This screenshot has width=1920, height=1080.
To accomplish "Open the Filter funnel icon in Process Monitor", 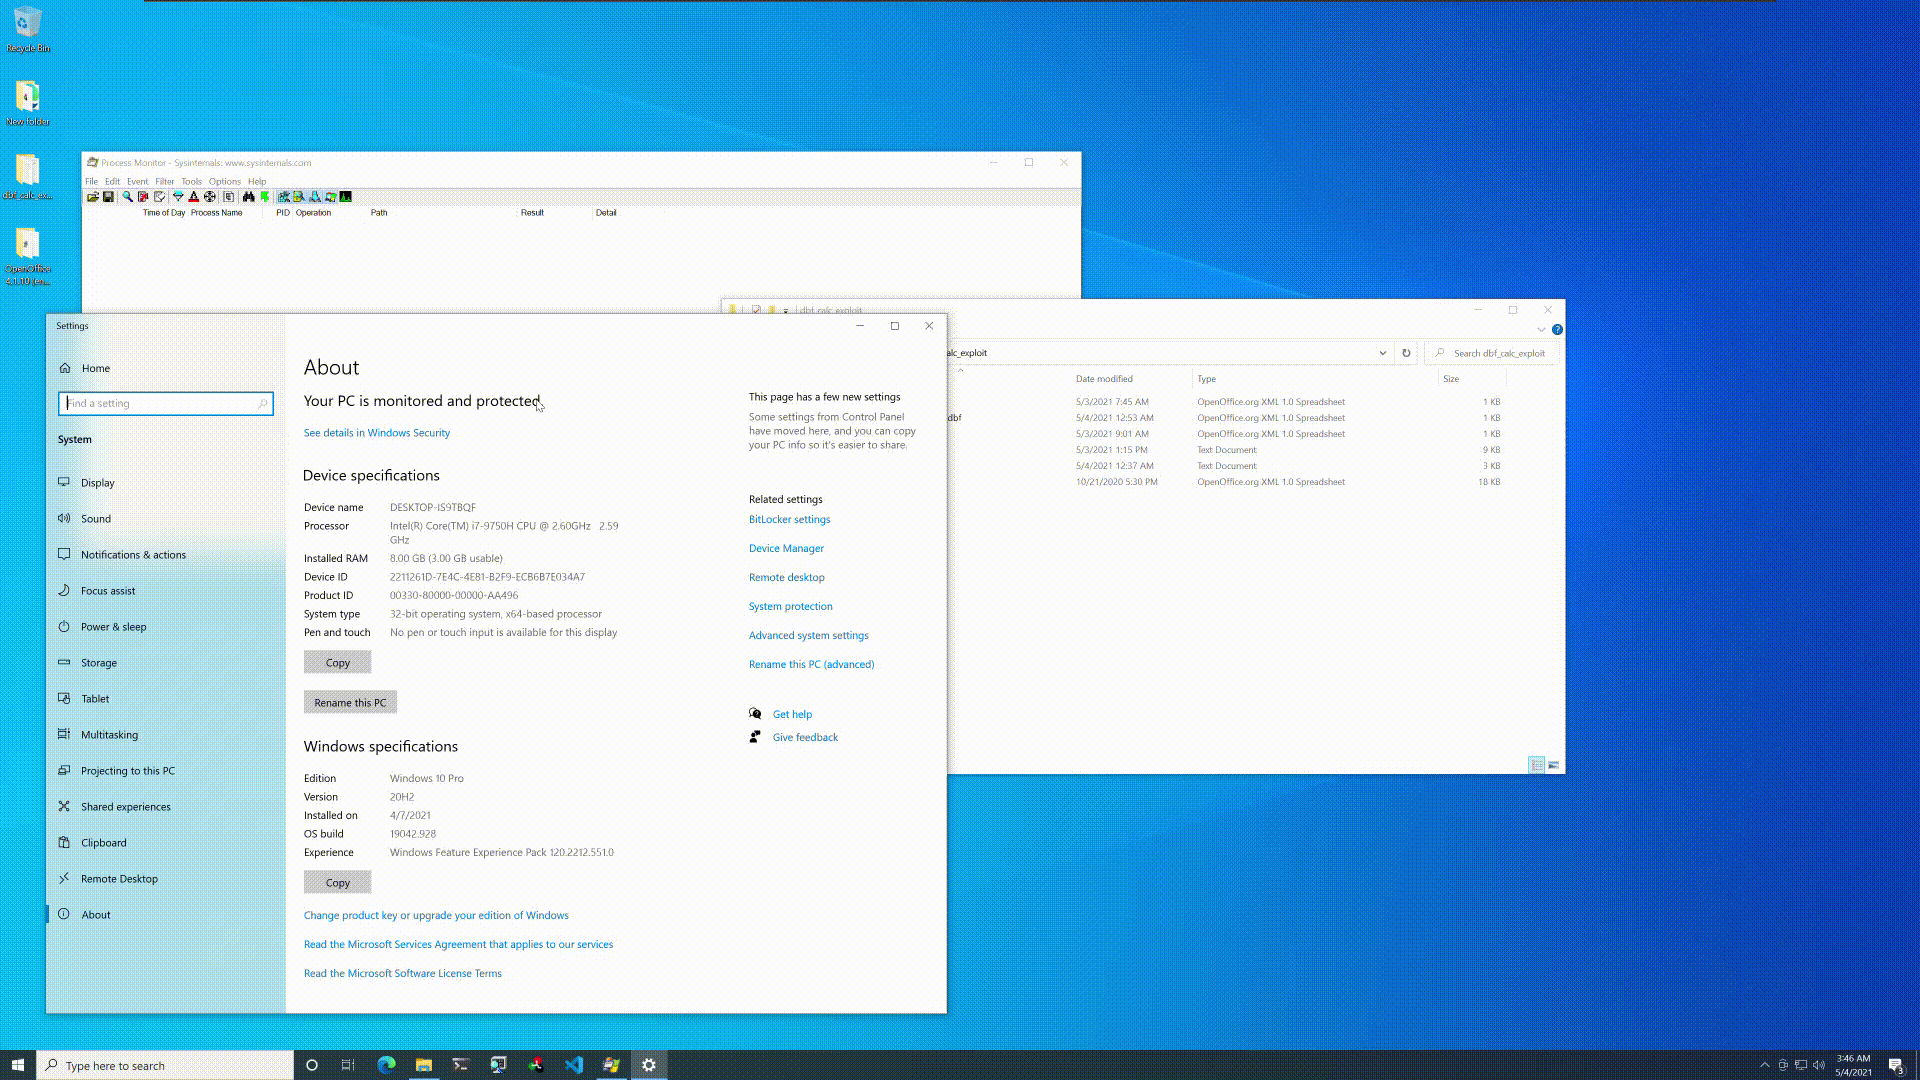I will point(178,197).
